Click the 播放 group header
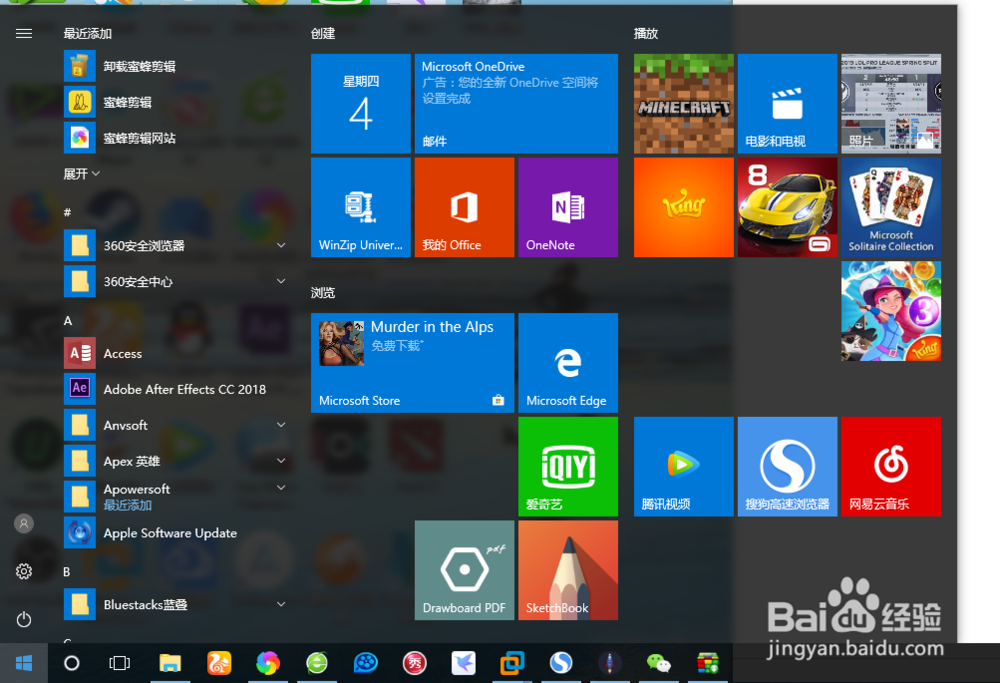The image size is (1000, 683). click(x=645, y=33)
